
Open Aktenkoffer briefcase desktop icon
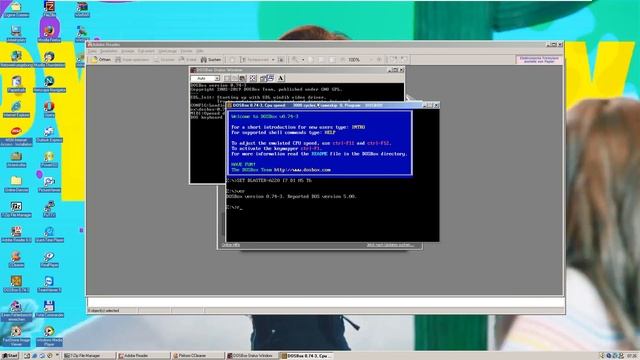16,159
